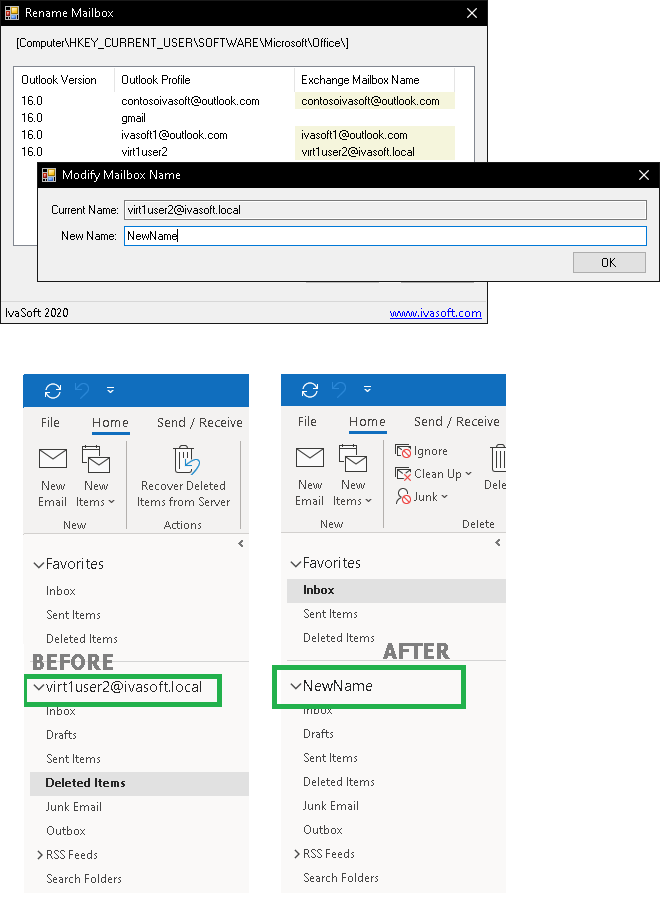Viewport: 662px width, 912px height.
Task: Open Customize Quick Access dropdown in AFTER Outlook
Action: [x=367, y=389]
